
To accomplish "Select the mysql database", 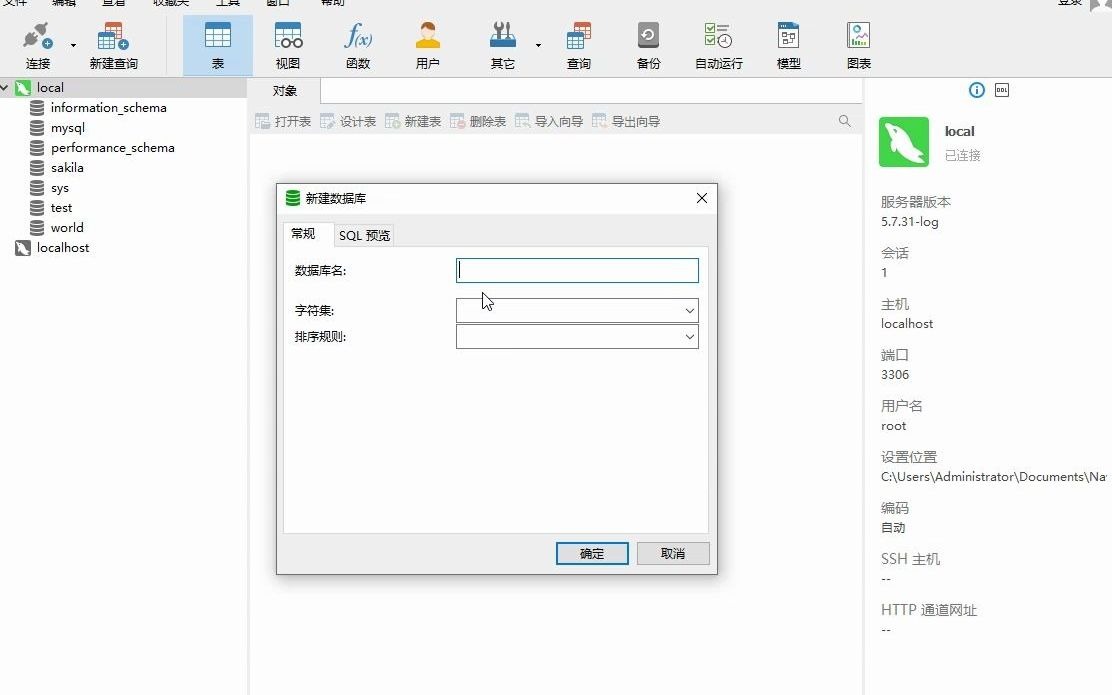I will (67, 128).
